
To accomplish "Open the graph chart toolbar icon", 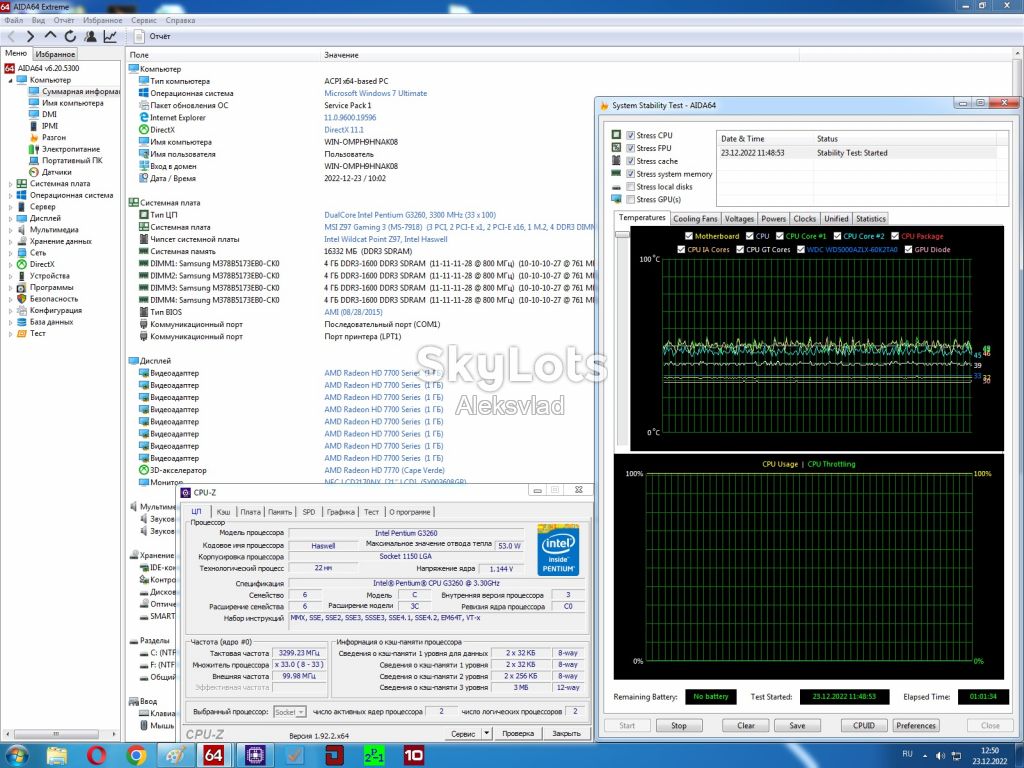I will pyautogui.click(x=110, y=37).
